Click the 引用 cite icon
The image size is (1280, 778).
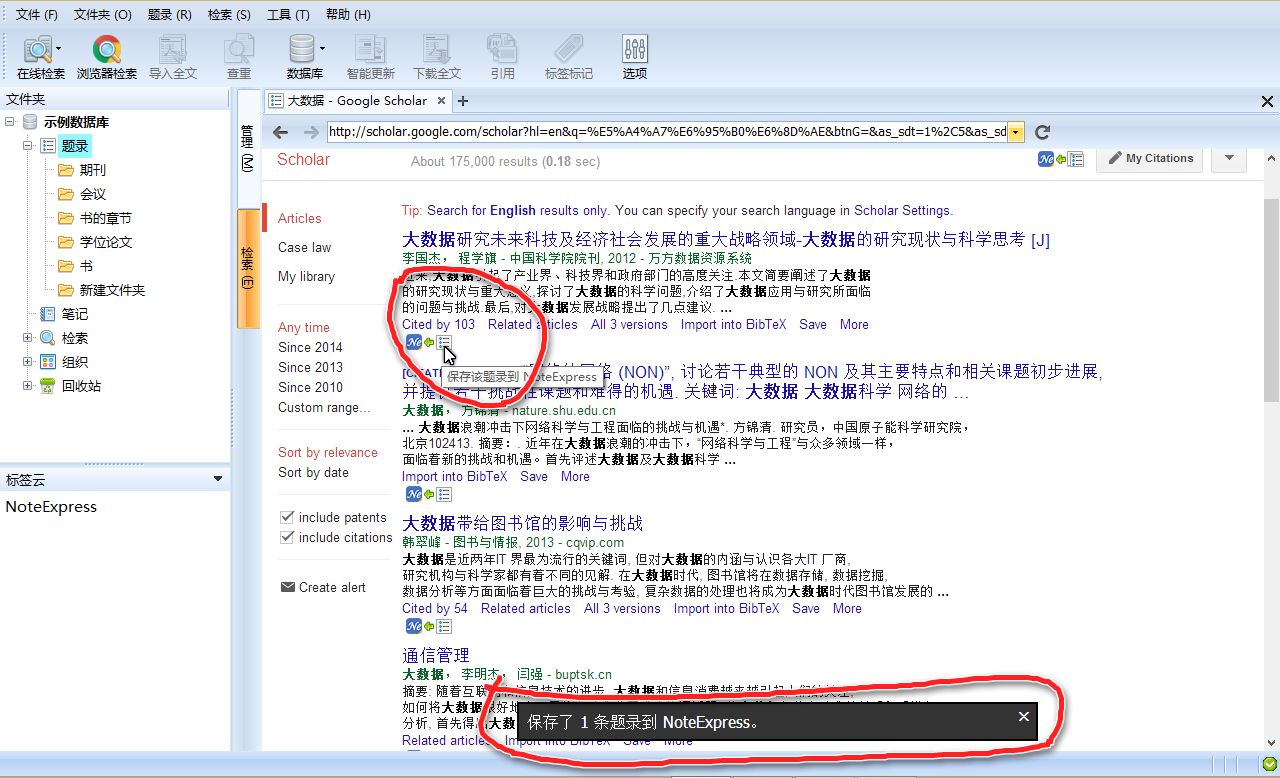click(x=502, y=58)
